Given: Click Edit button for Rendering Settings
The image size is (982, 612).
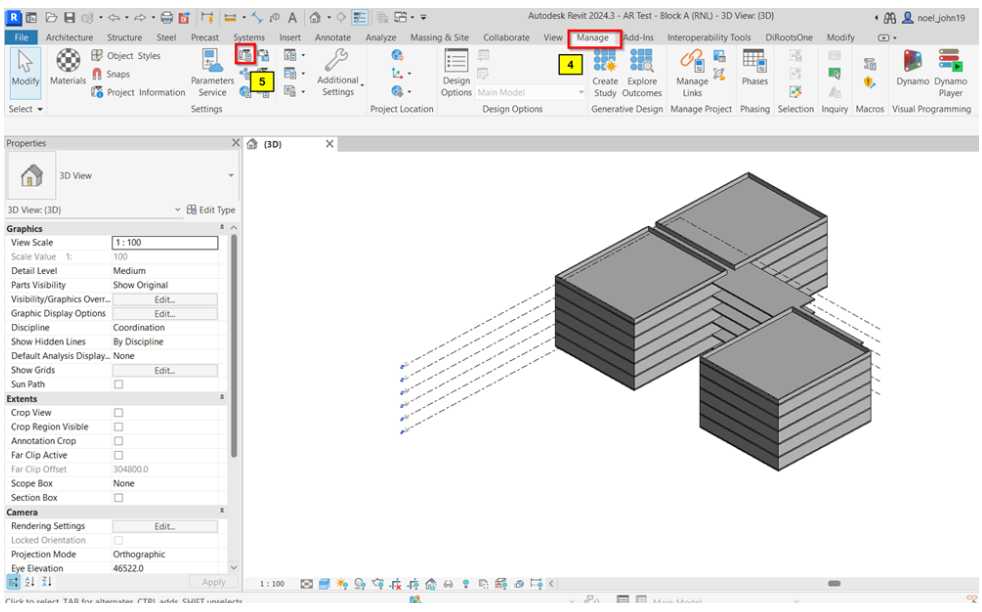Looking at the screenshot, I should [x=164, y=526].
